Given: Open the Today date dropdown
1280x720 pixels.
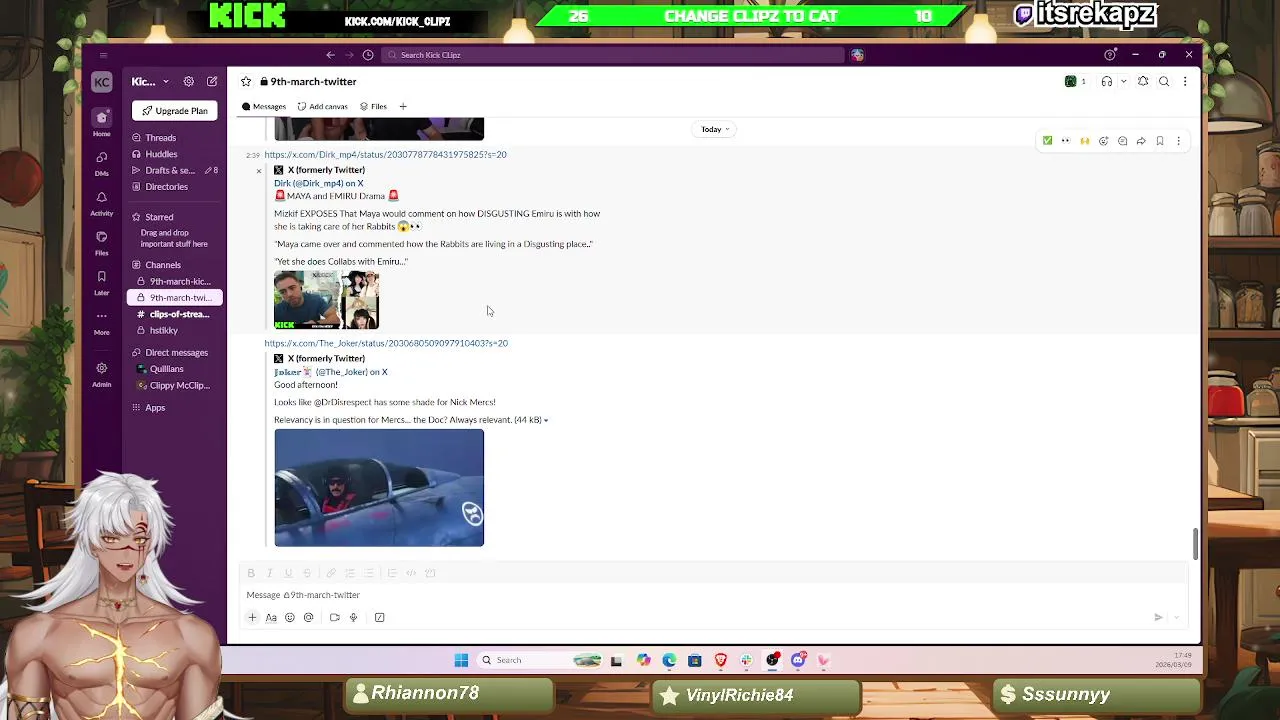Looking at the screenshot, I should click(715, 129).
